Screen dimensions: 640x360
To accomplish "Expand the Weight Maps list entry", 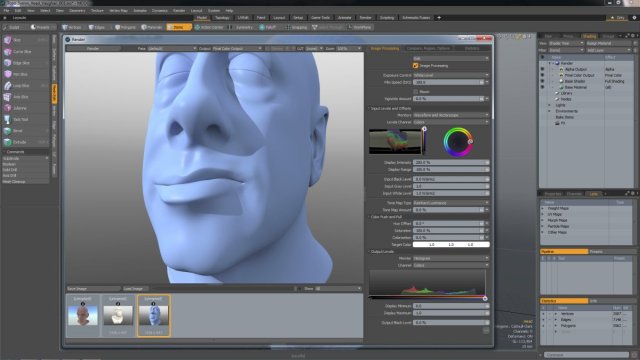I will tap(543, 208).
